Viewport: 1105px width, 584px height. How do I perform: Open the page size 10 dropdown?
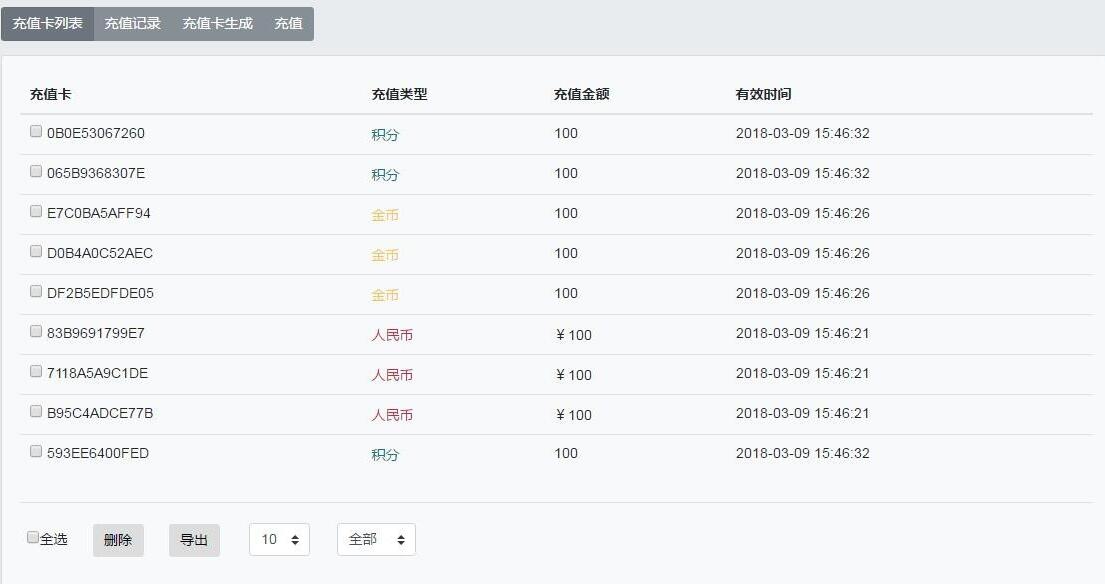(278, 539)
